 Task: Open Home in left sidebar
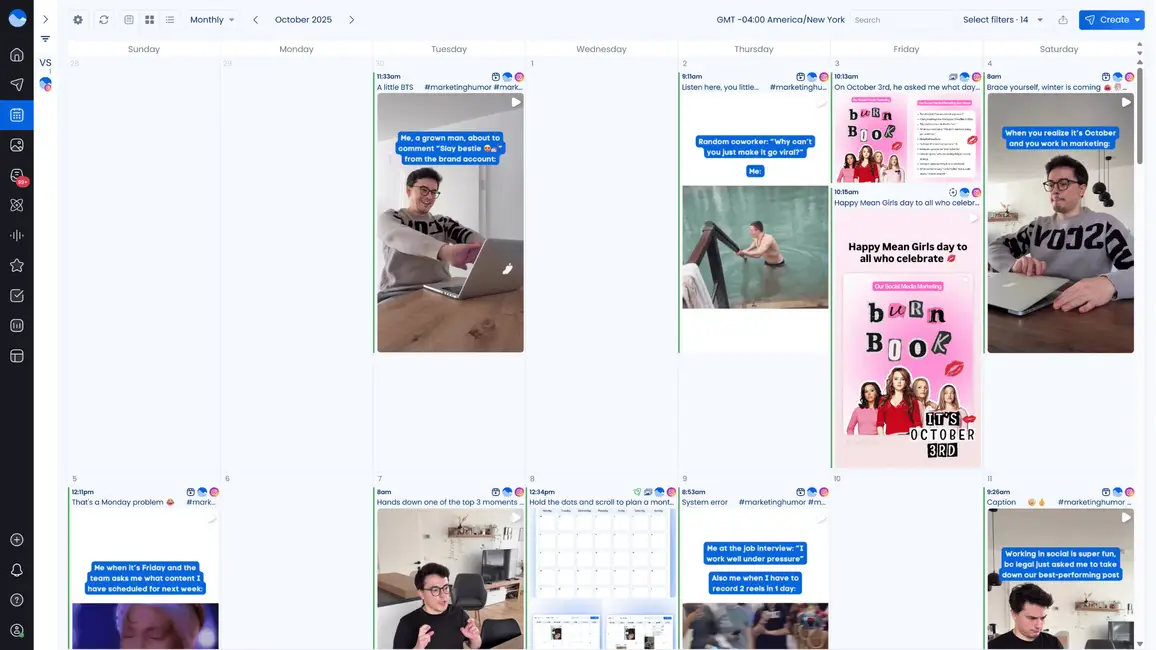(16, 55)
